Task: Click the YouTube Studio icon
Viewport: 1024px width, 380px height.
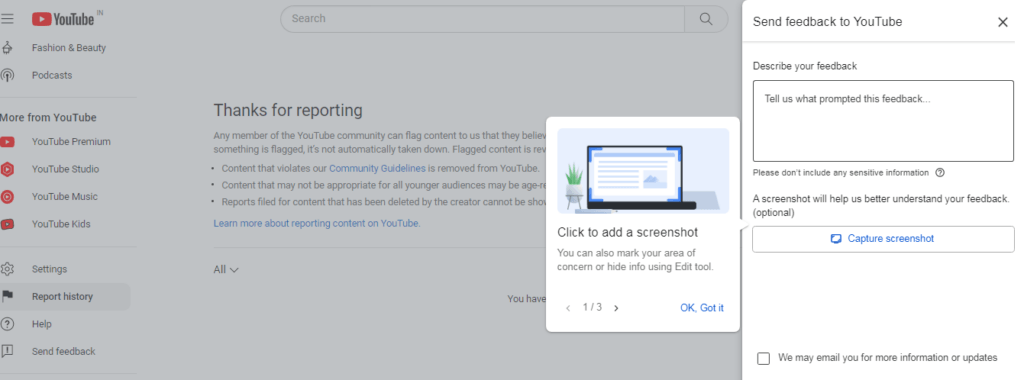Action: (x=7, y=169)
